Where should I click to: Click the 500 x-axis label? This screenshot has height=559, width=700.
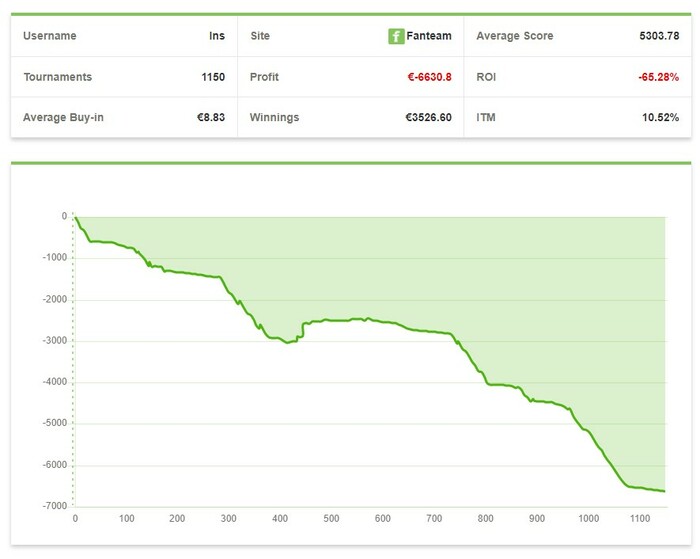pos(331,518)
